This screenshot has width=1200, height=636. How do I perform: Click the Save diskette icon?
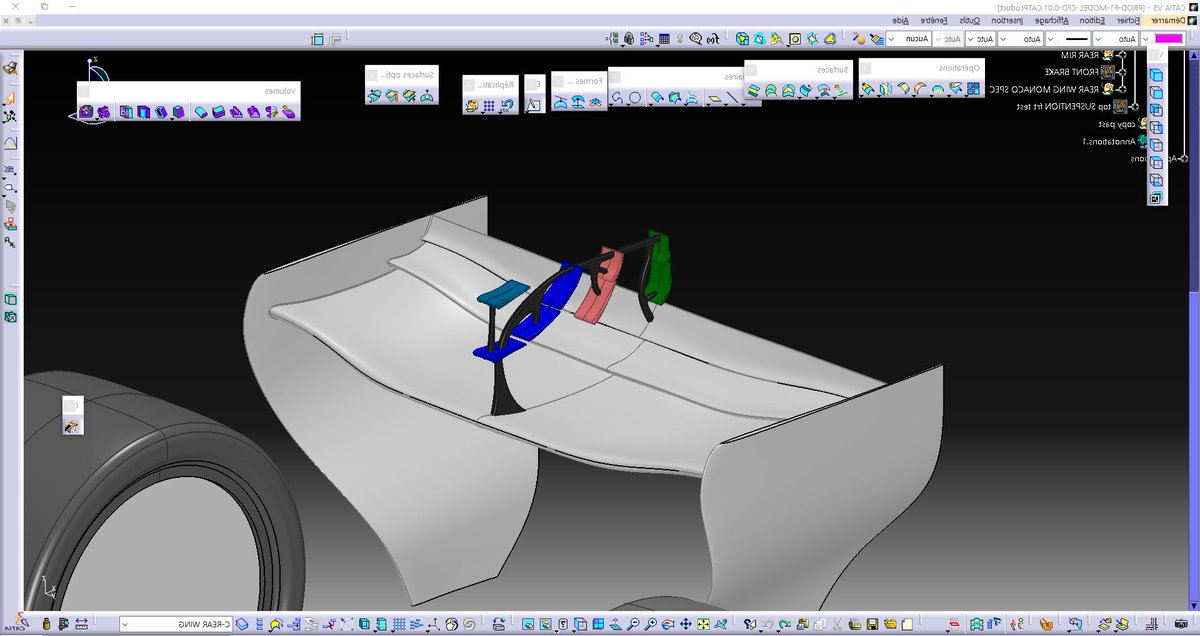[871, 624]
